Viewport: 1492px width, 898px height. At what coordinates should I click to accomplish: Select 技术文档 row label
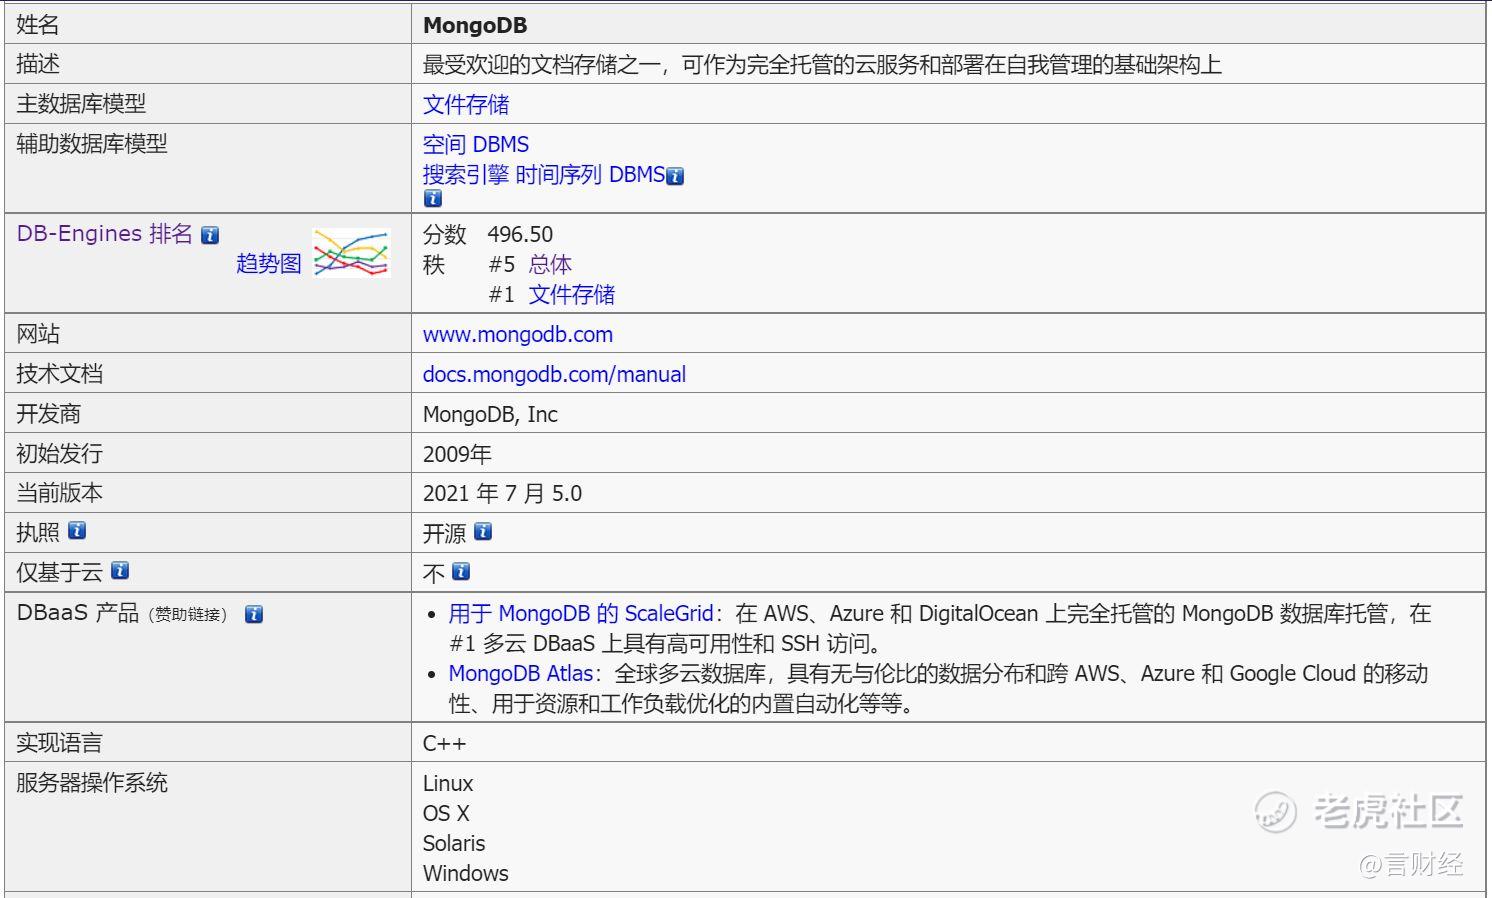pyautogui.click(x=59, y=373)
